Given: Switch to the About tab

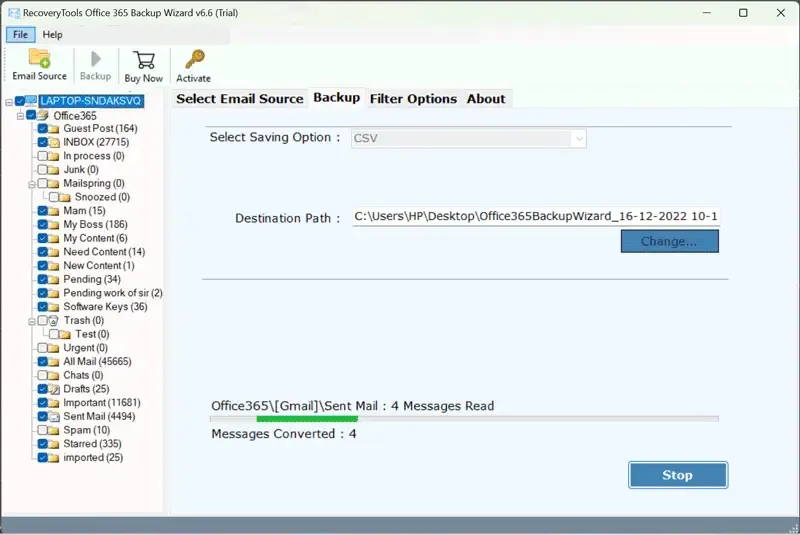Looking at the screenshot, I should click(486, 98).
